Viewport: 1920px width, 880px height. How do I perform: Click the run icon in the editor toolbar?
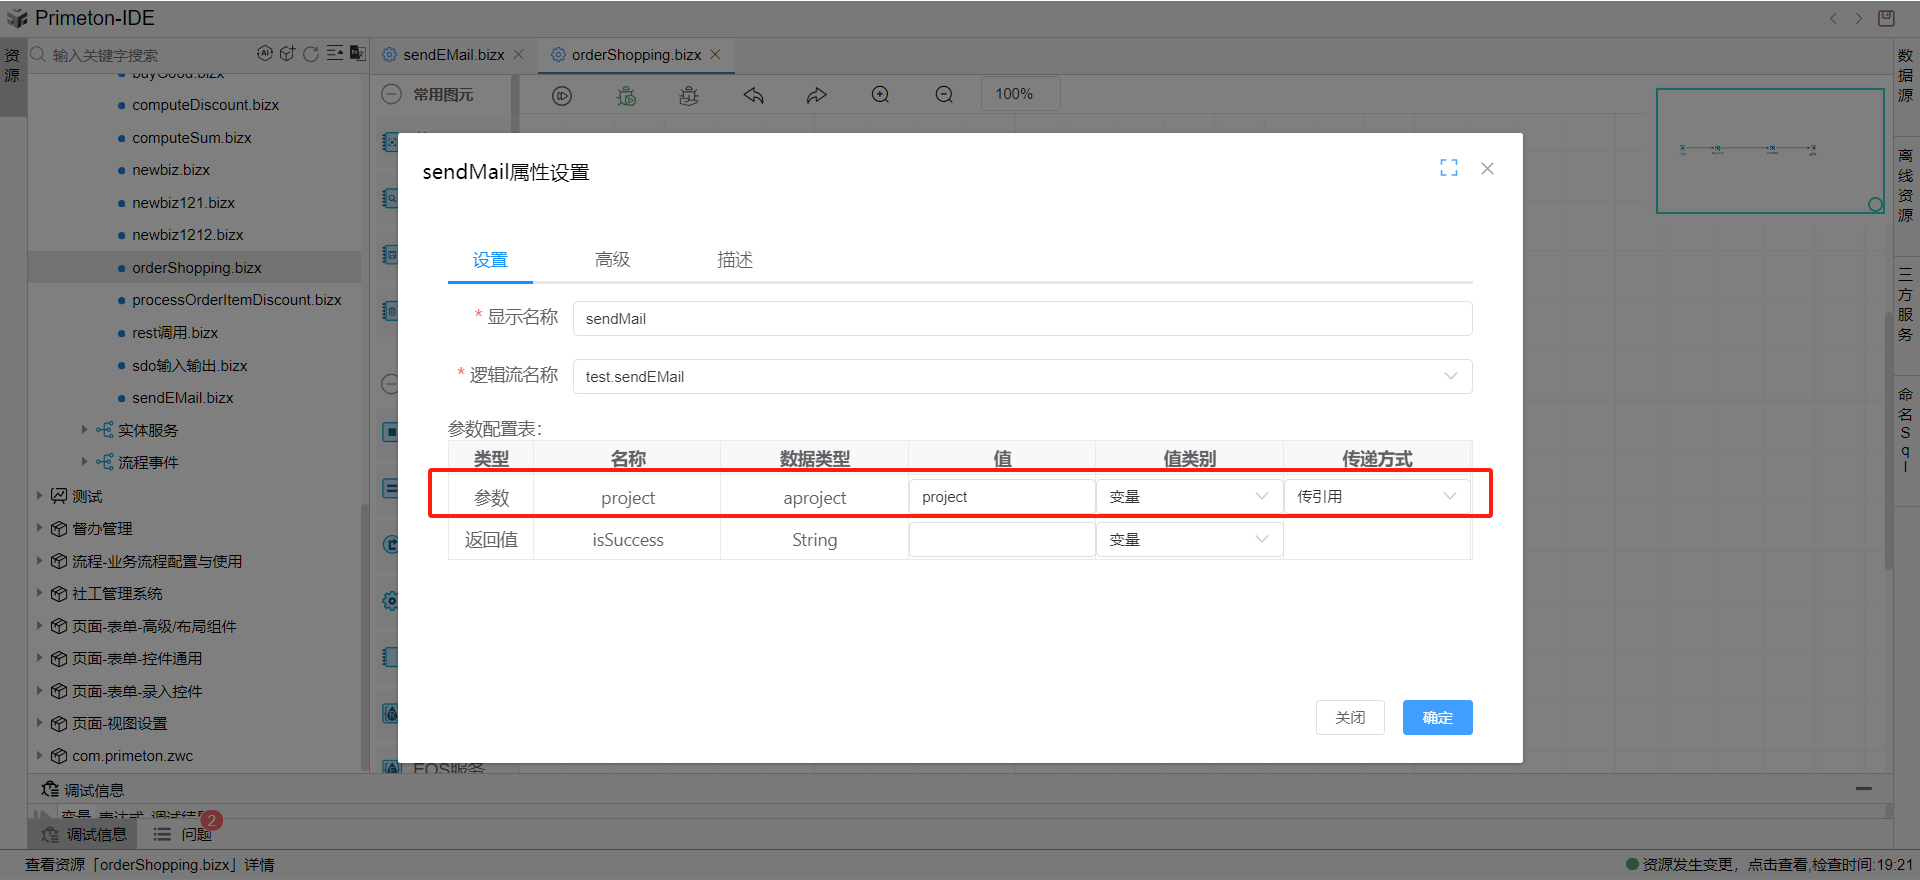pos(562,95)
